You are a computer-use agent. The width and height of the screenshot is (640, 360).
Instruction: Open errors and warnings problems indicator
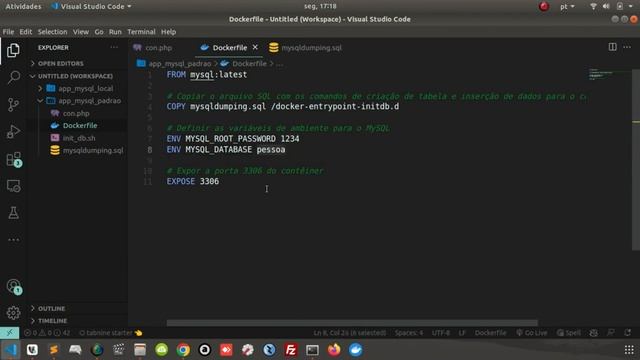(x=47, y=333)
